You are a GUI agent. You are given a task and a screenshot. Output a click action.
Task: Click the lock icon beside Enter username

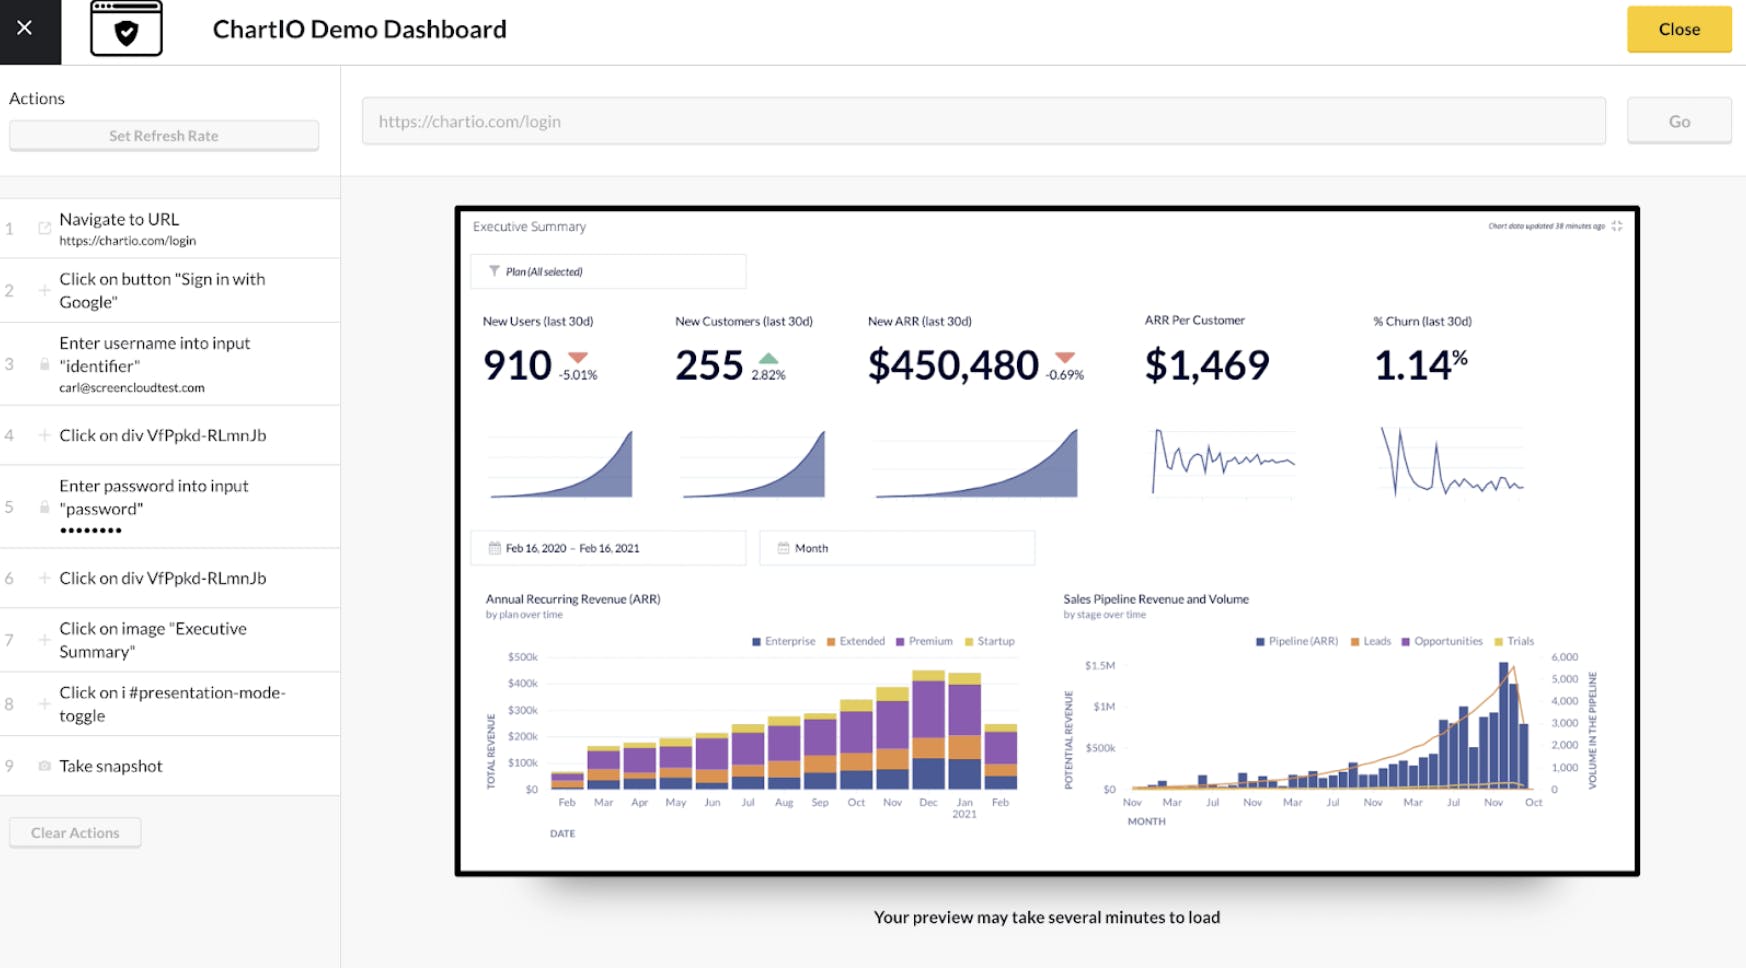coord(44,364)
